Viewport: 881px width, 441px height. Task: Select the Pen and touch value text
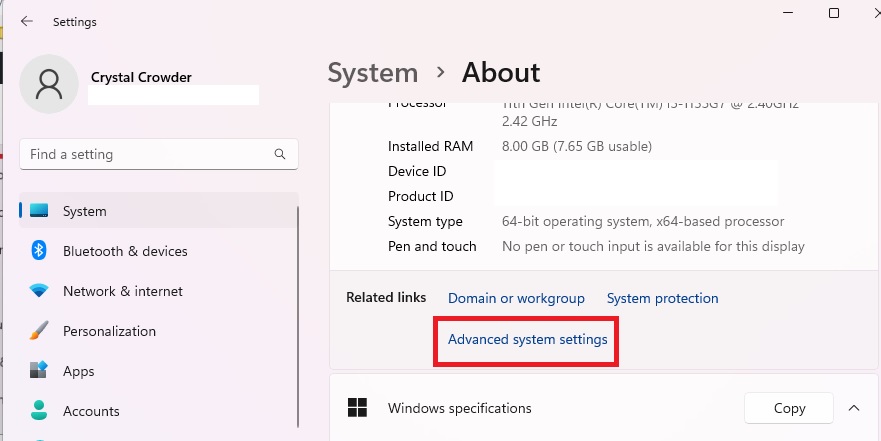click(653, 246)
